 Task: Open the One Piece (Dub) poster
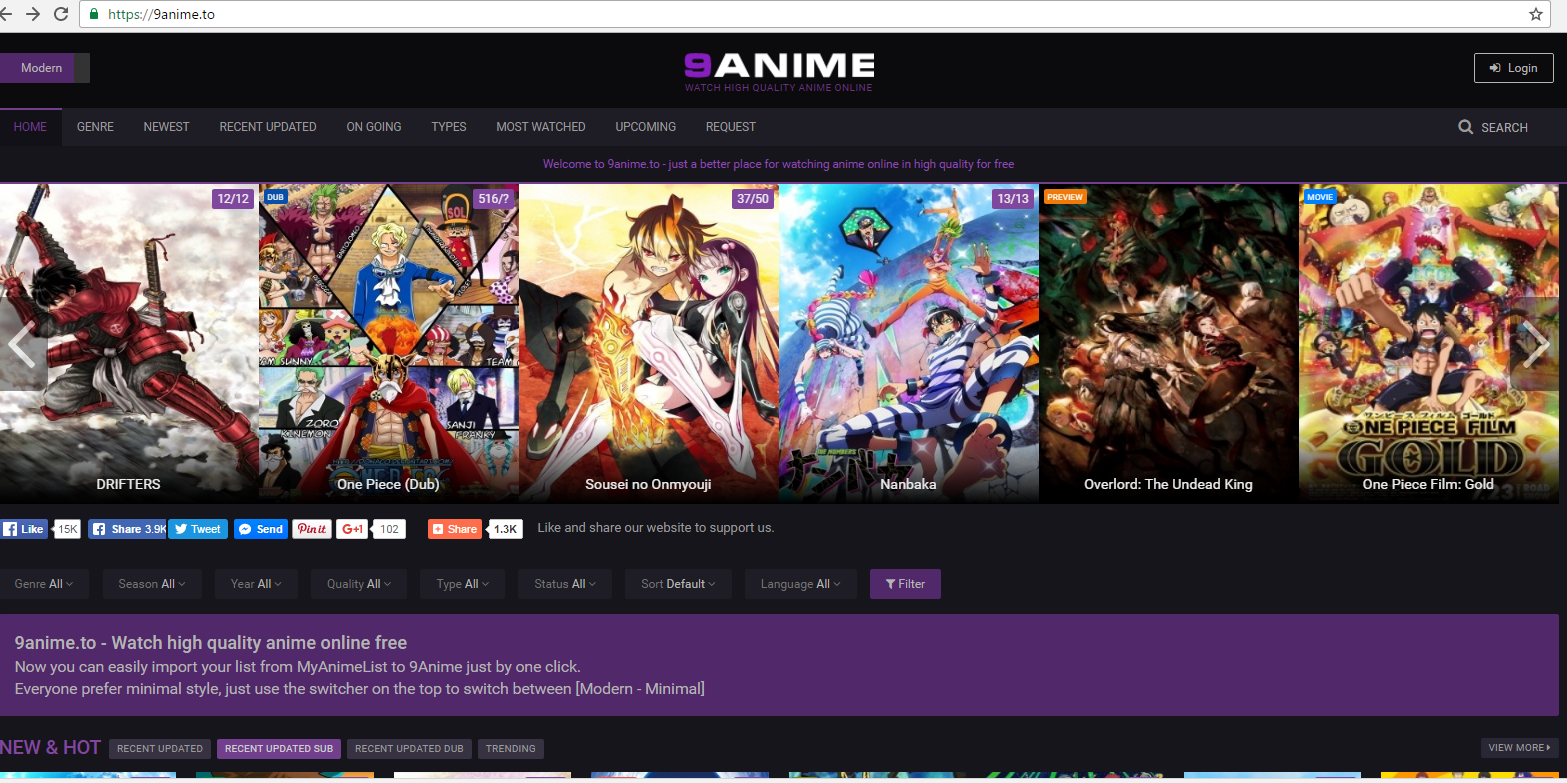(389, 343)
